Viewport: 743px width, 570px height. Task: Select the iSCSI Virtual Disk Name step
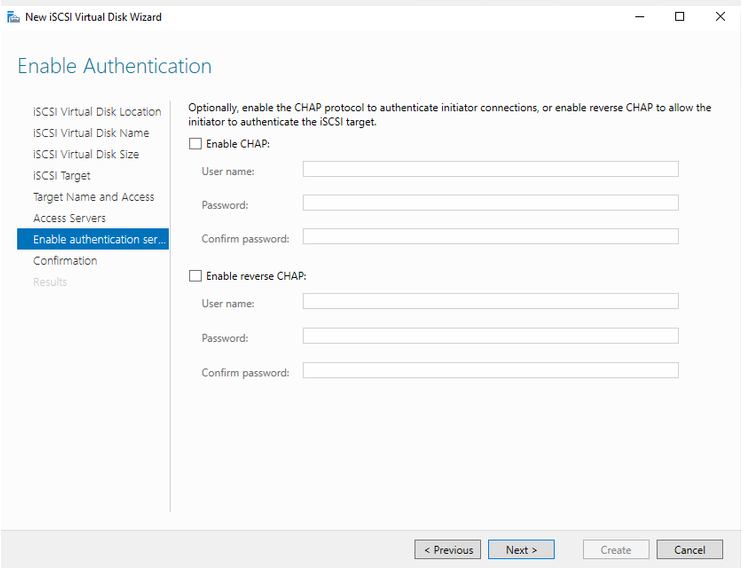91,133
